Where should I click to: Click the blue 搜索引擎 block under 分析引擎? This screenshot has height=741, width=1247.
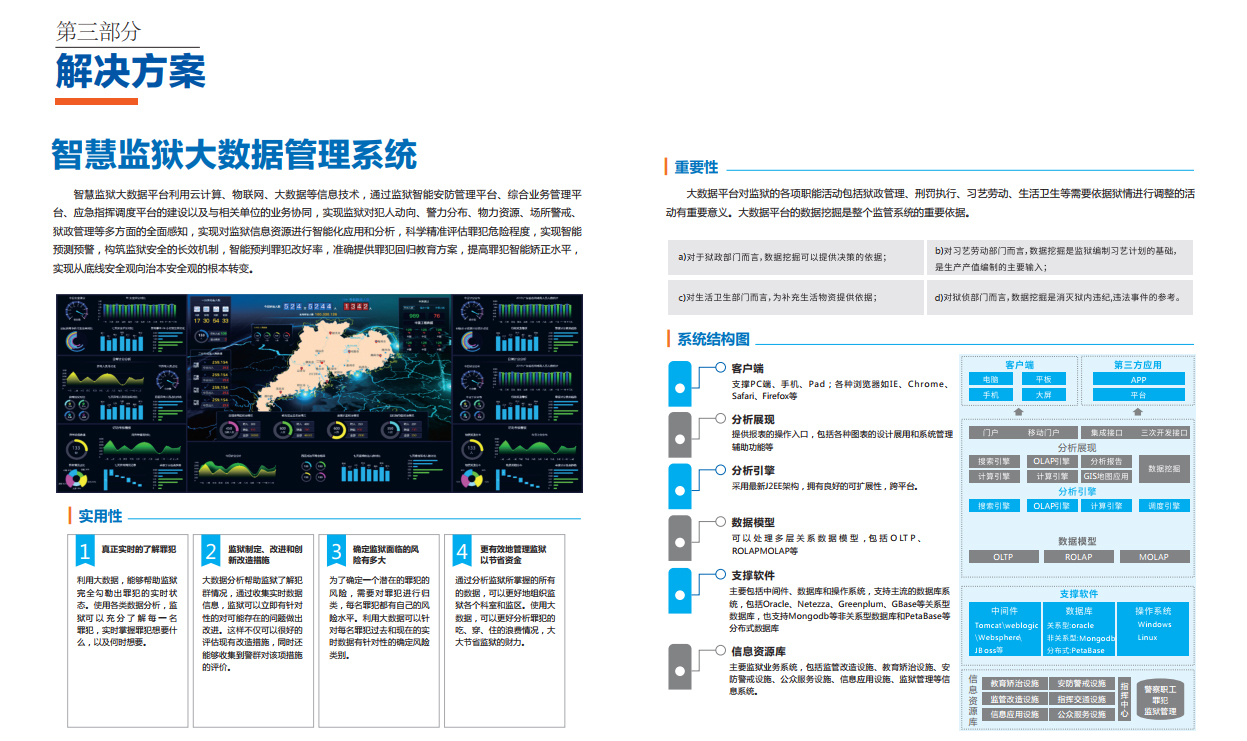(x=994, y=506)
